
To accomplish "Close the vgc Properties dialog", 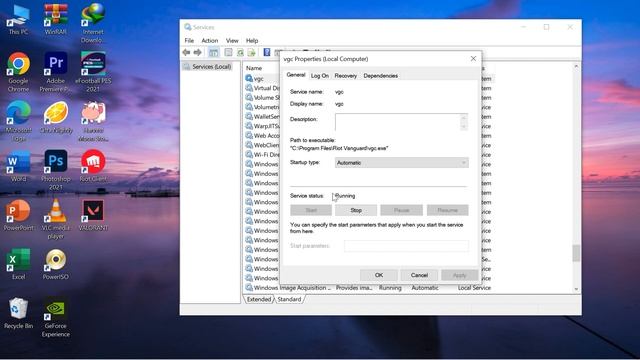I will [x=473, y=59].
